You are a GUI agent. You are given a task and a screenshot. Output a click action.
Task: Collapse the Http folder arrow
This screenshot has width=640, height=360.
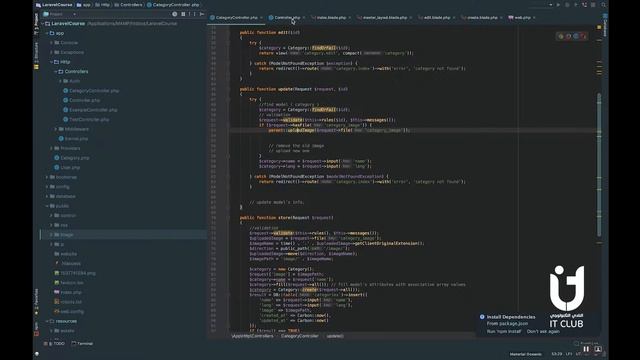(51, 62)
